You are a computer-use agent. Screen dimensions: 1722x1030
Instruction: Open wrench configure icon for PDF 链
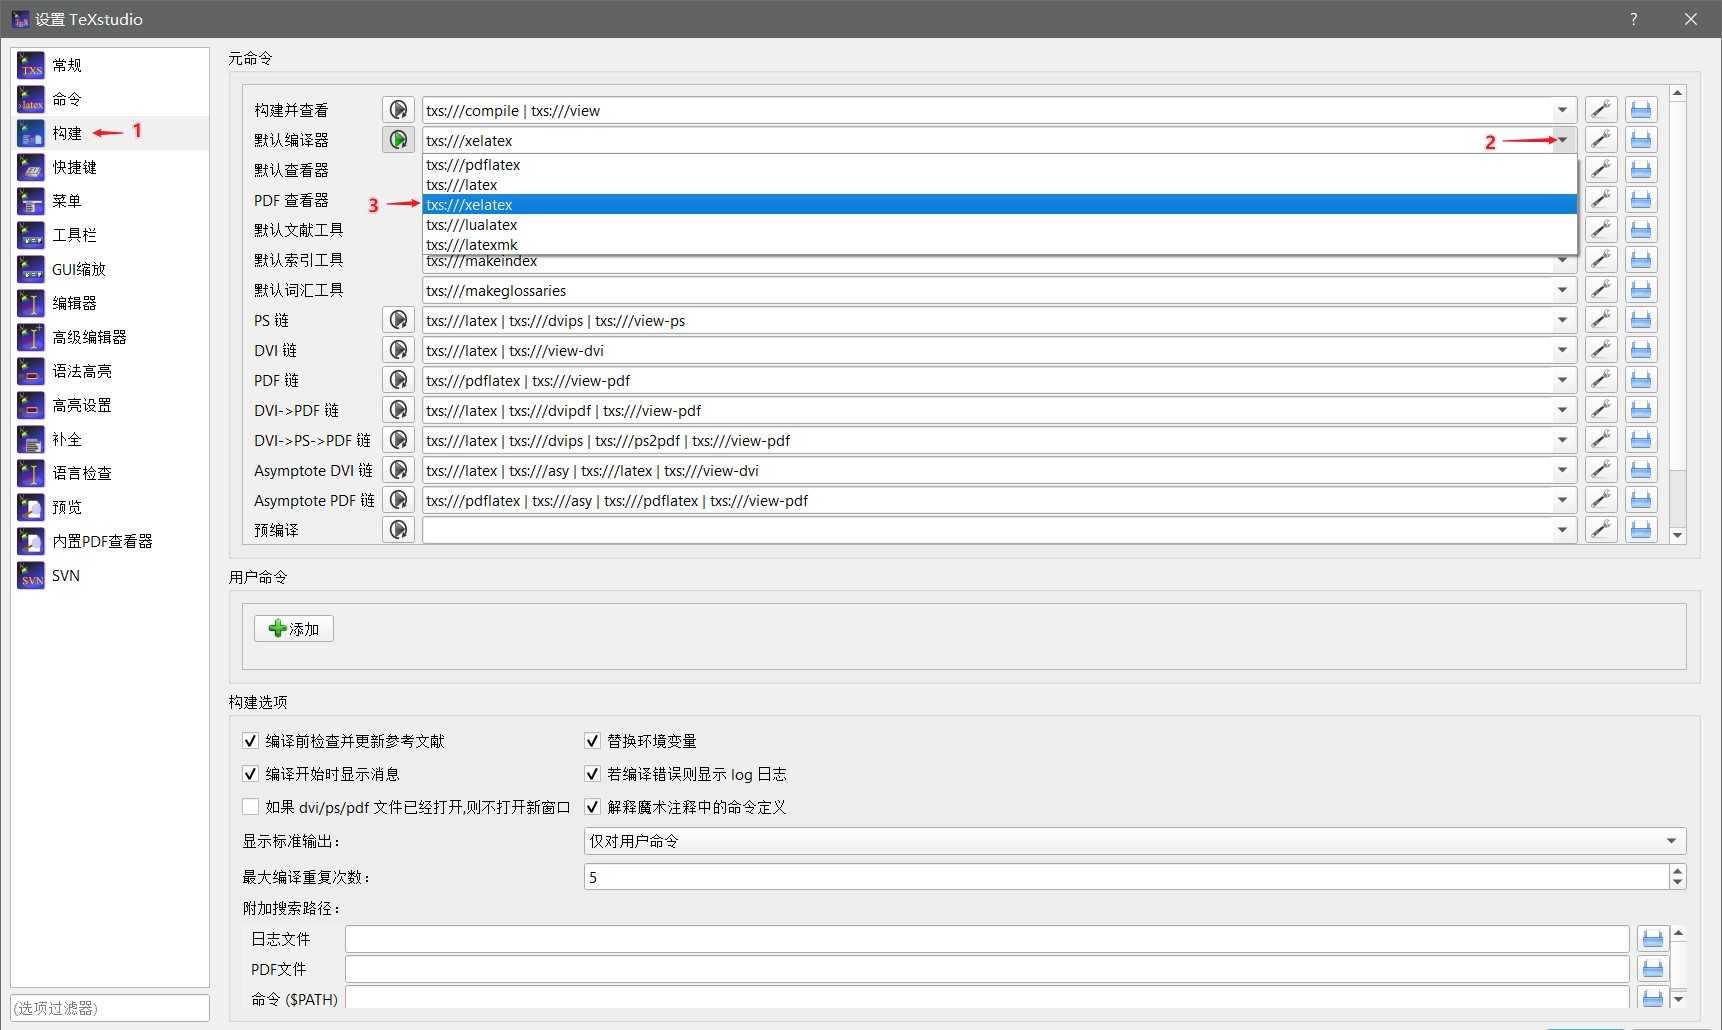tap(1601, 380)
